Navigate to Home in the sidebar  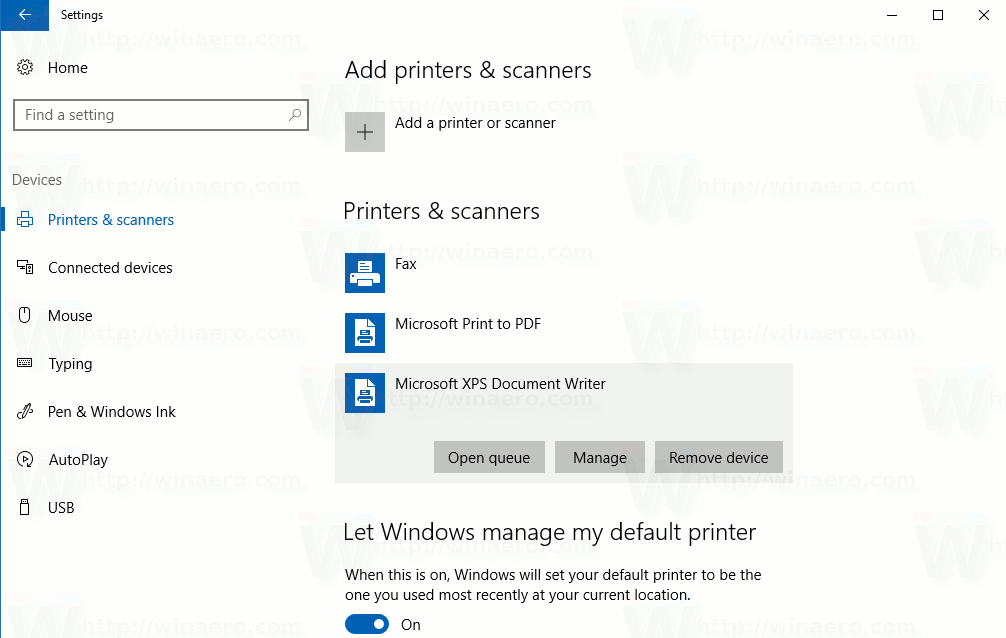pyautogui.click(x=67, y=67)
